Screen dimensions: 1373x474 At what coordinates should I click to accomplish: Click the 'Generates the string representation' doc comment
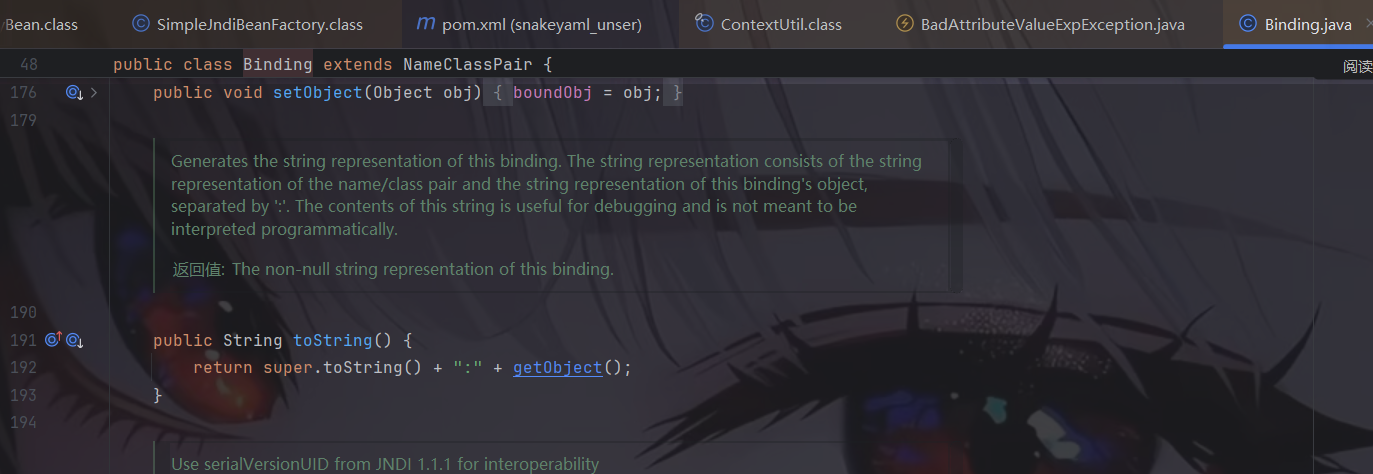tap(546, 195)
